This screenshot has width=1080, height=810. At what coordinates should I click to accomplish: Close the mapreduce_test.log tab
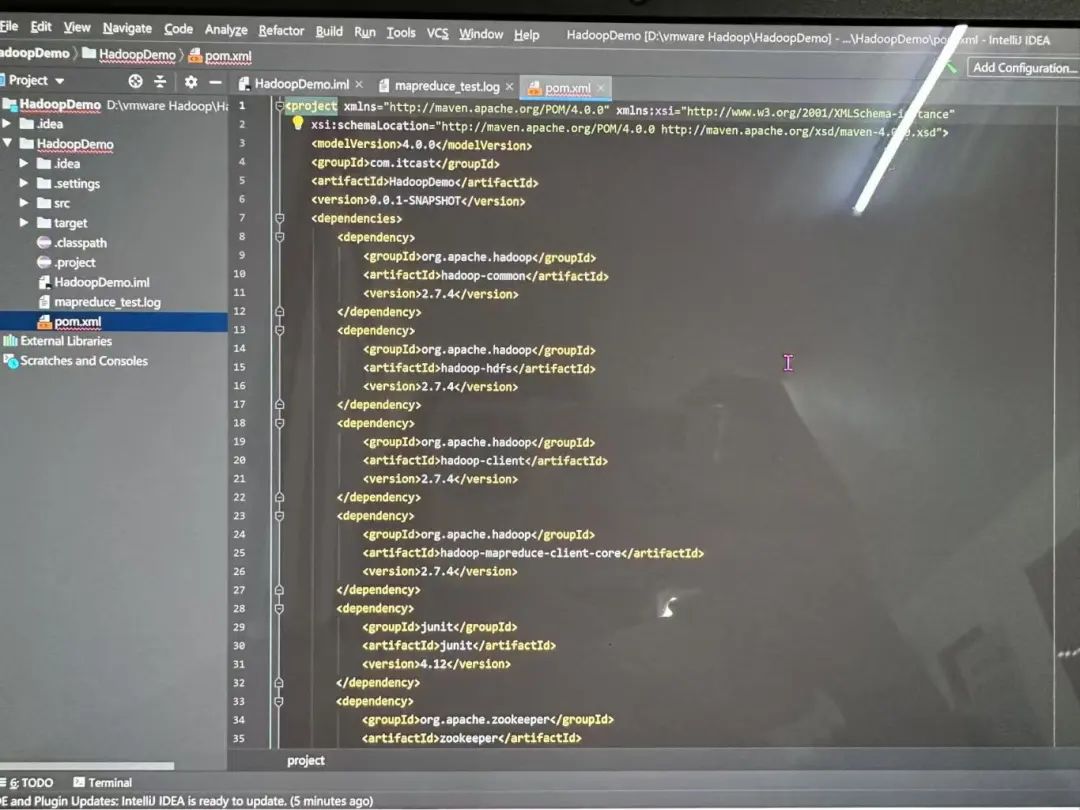click(x=509, y=87)
